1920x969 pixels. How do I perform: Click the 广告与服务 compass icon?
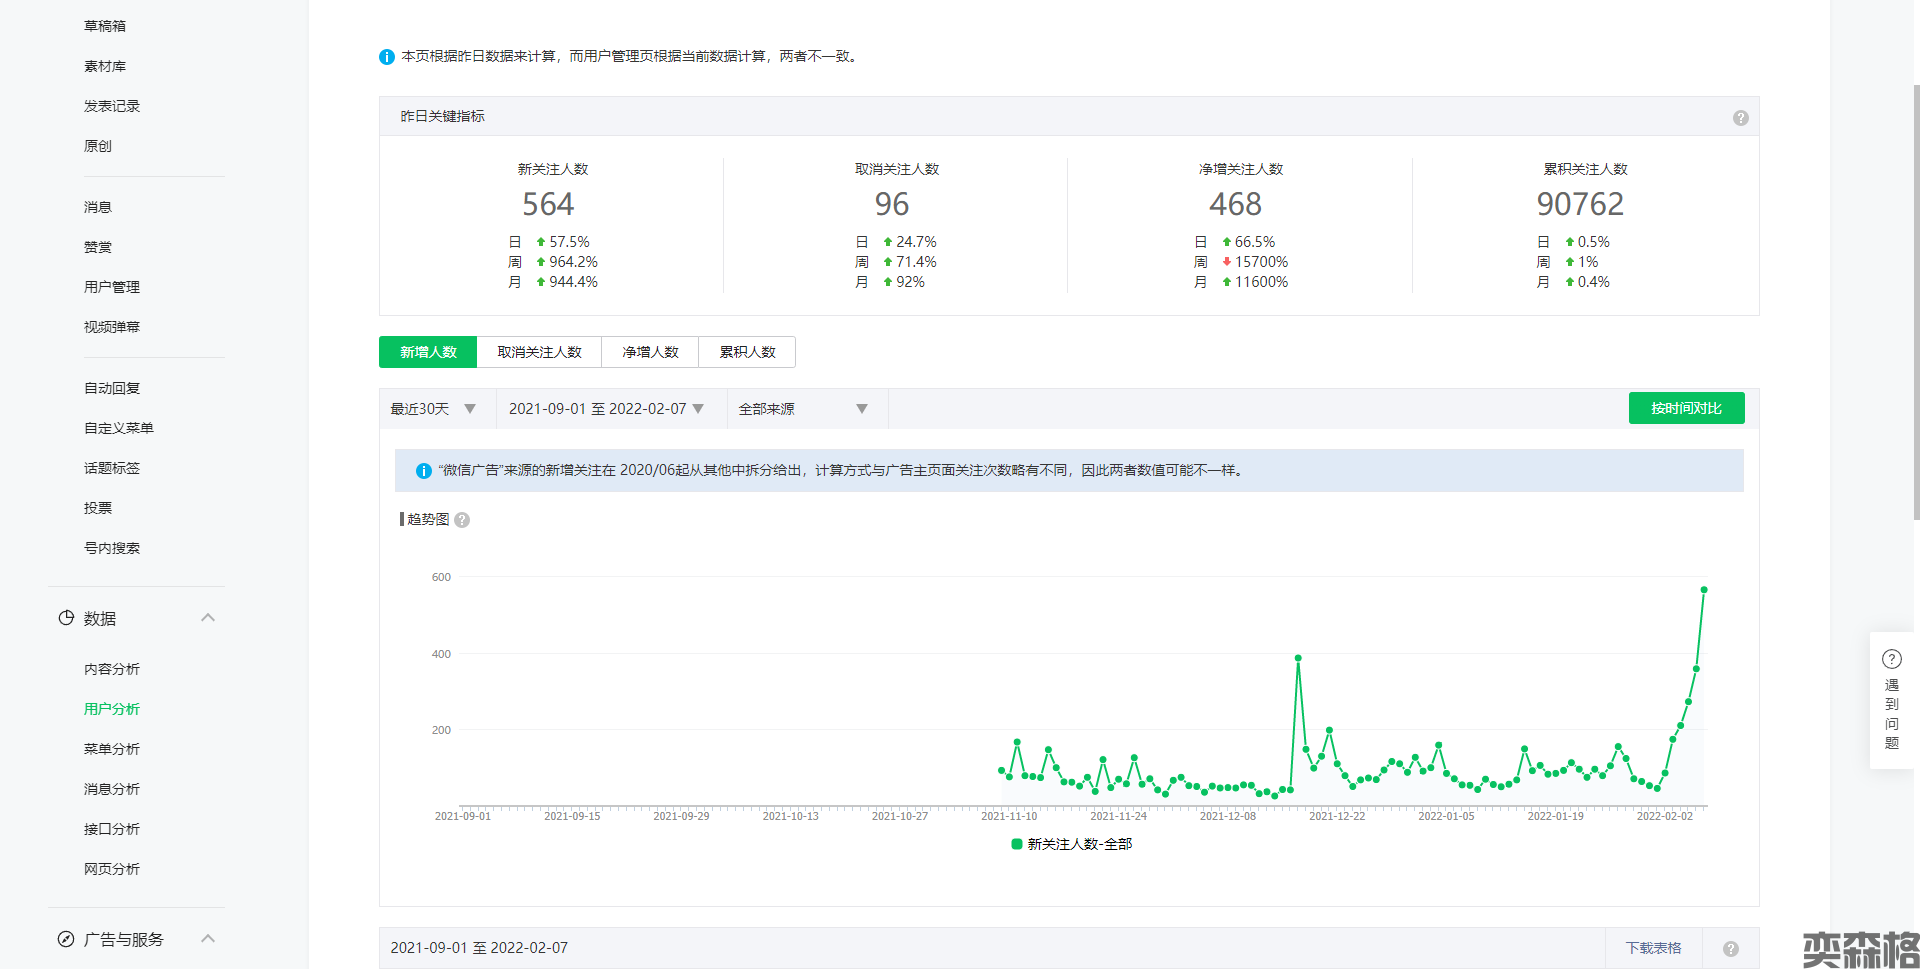coord(66,939)
